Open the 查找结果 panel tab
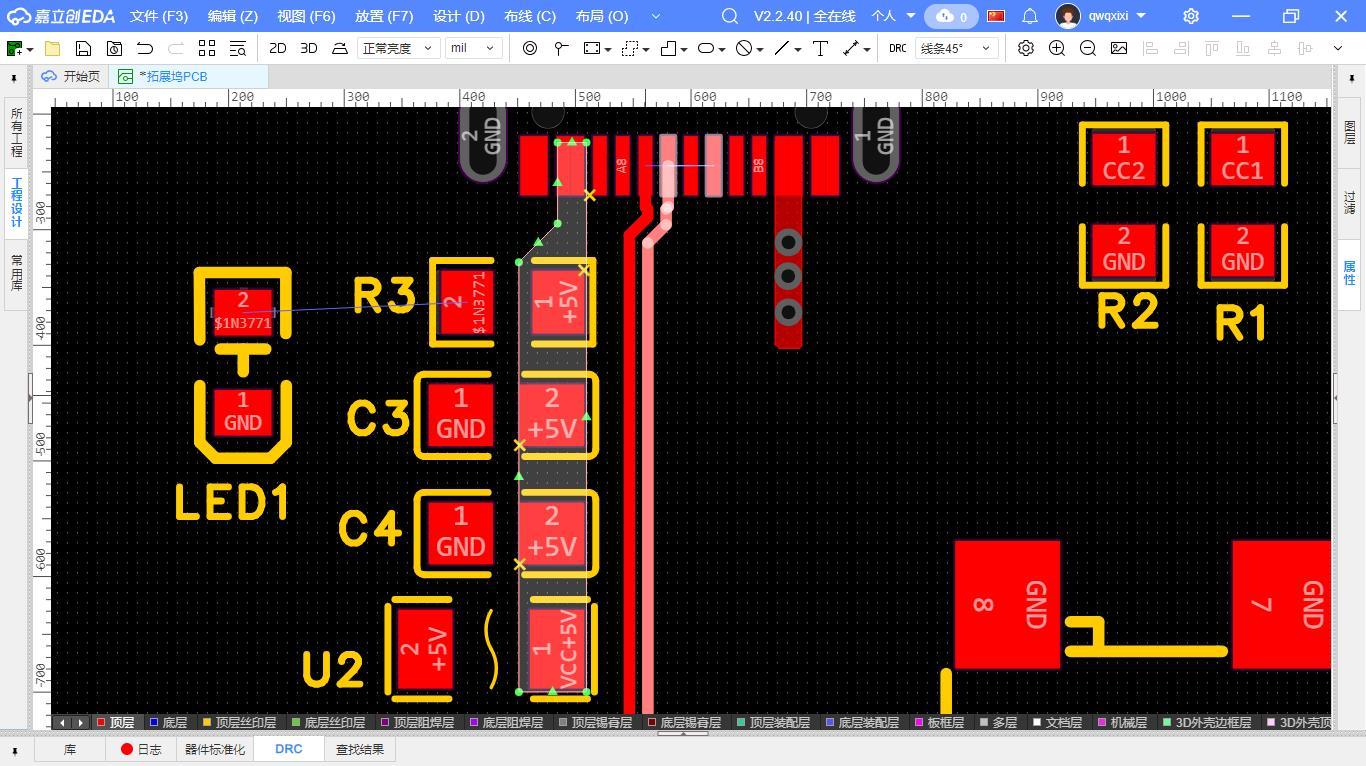The height and width of the screenshot is (766, 1366). pos(359,749)
